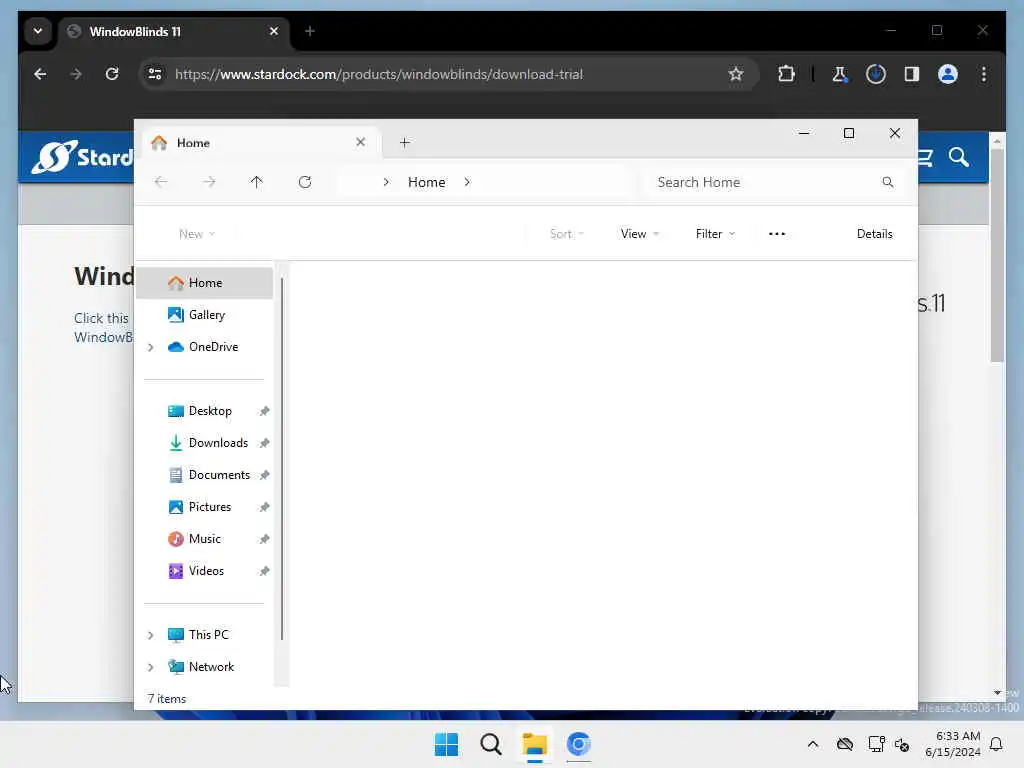Reload the Stardock page in Chrome
The width and height of the screenshot is (1024, 768).
tap(112, 74)
